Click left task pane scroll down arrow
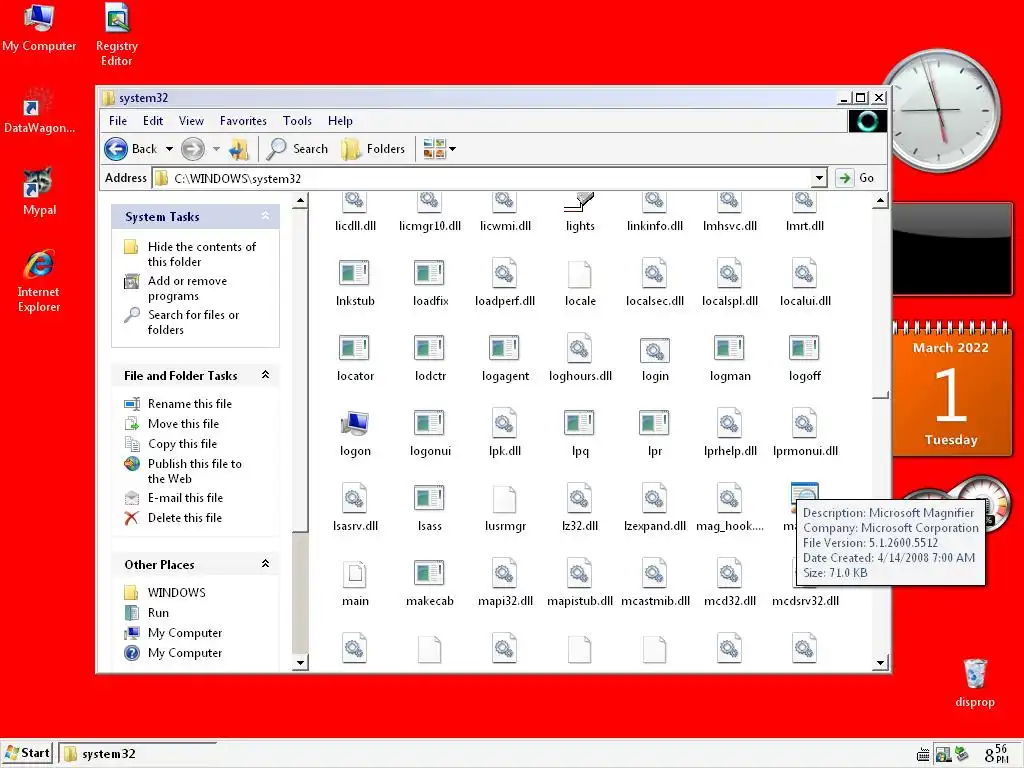The width and height of the screenshot is (1024, 768). pyautogui.click(x=300, y=663)
